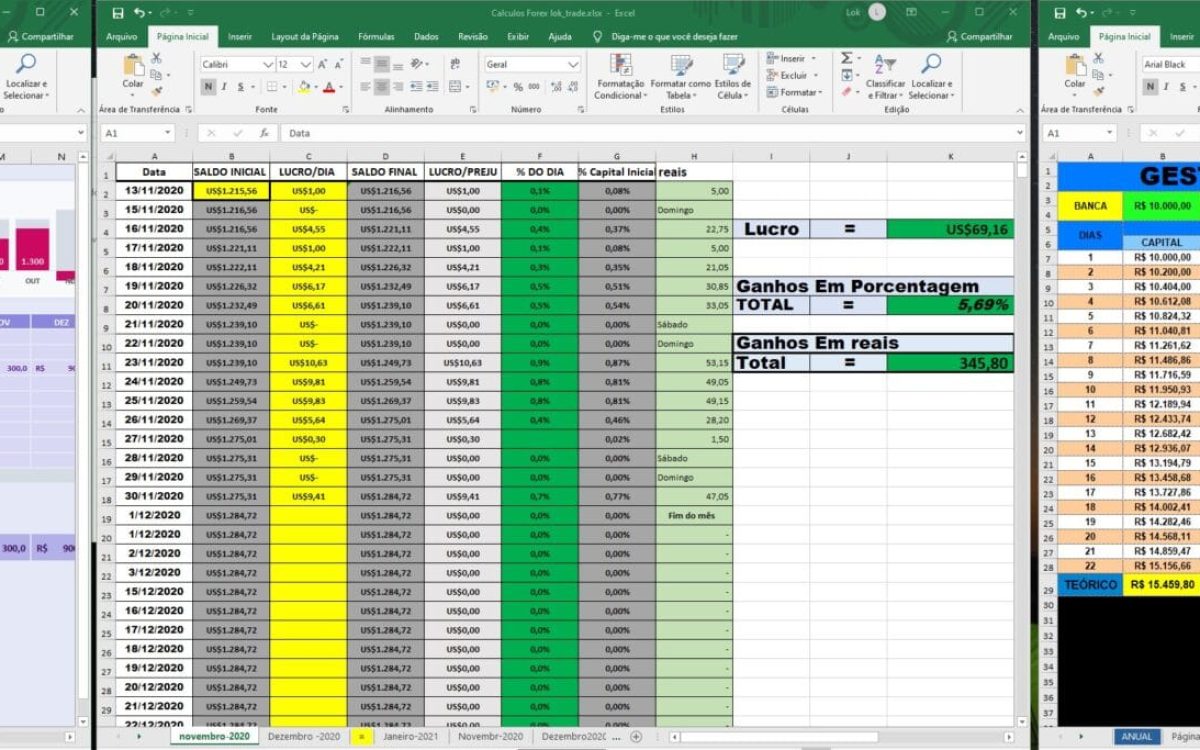Click the TEÓRICO cell in right window
This screenshot has height=750, width=1200.
(1091, 584)
